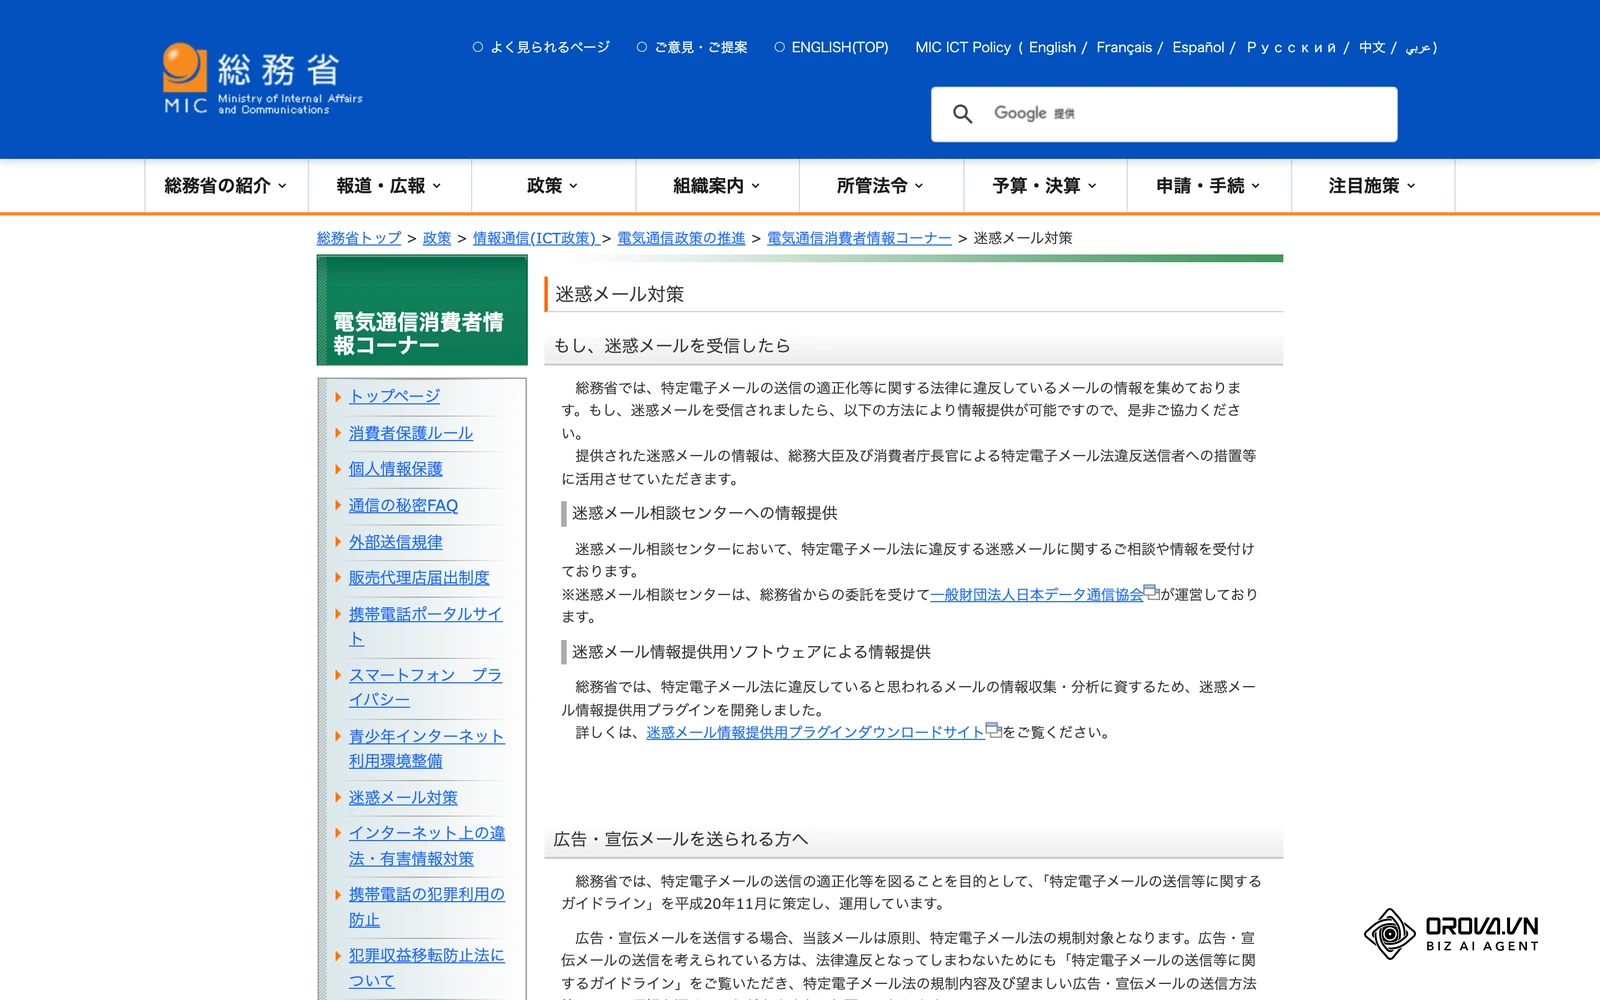Open MIC ICT Policy in Español
1600x1000 pixels.
tap(1198, 47)
